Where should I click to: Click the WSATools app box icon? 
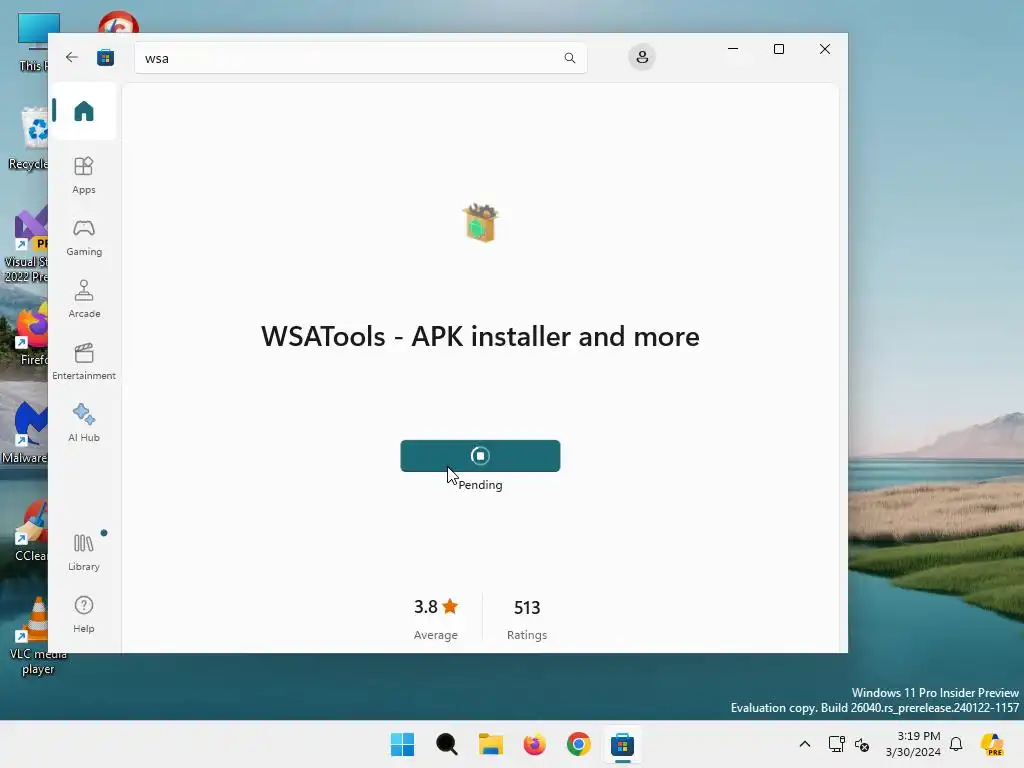click(480, 223)
